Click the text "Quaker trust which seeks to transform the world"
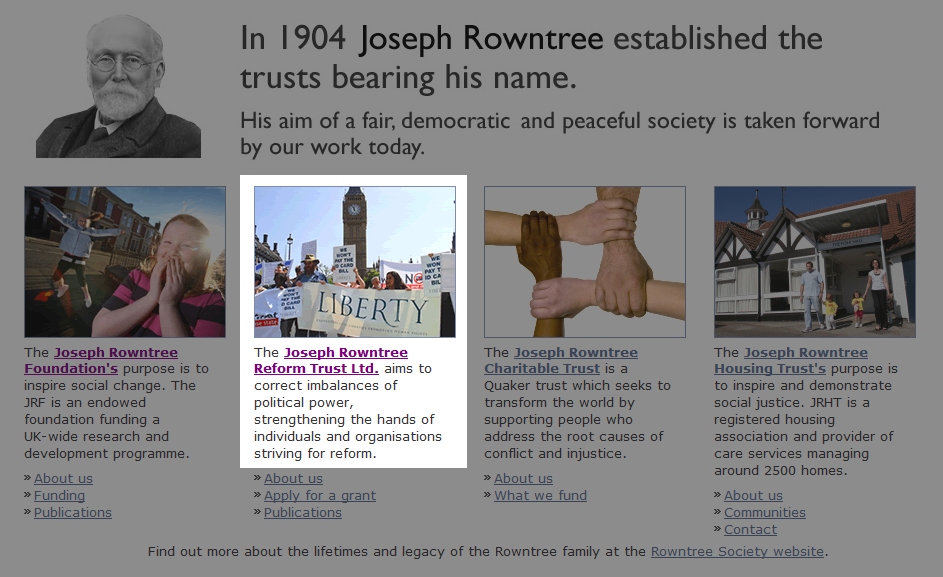The height and width of the screenshot is (577, 943). pos(577,393)
